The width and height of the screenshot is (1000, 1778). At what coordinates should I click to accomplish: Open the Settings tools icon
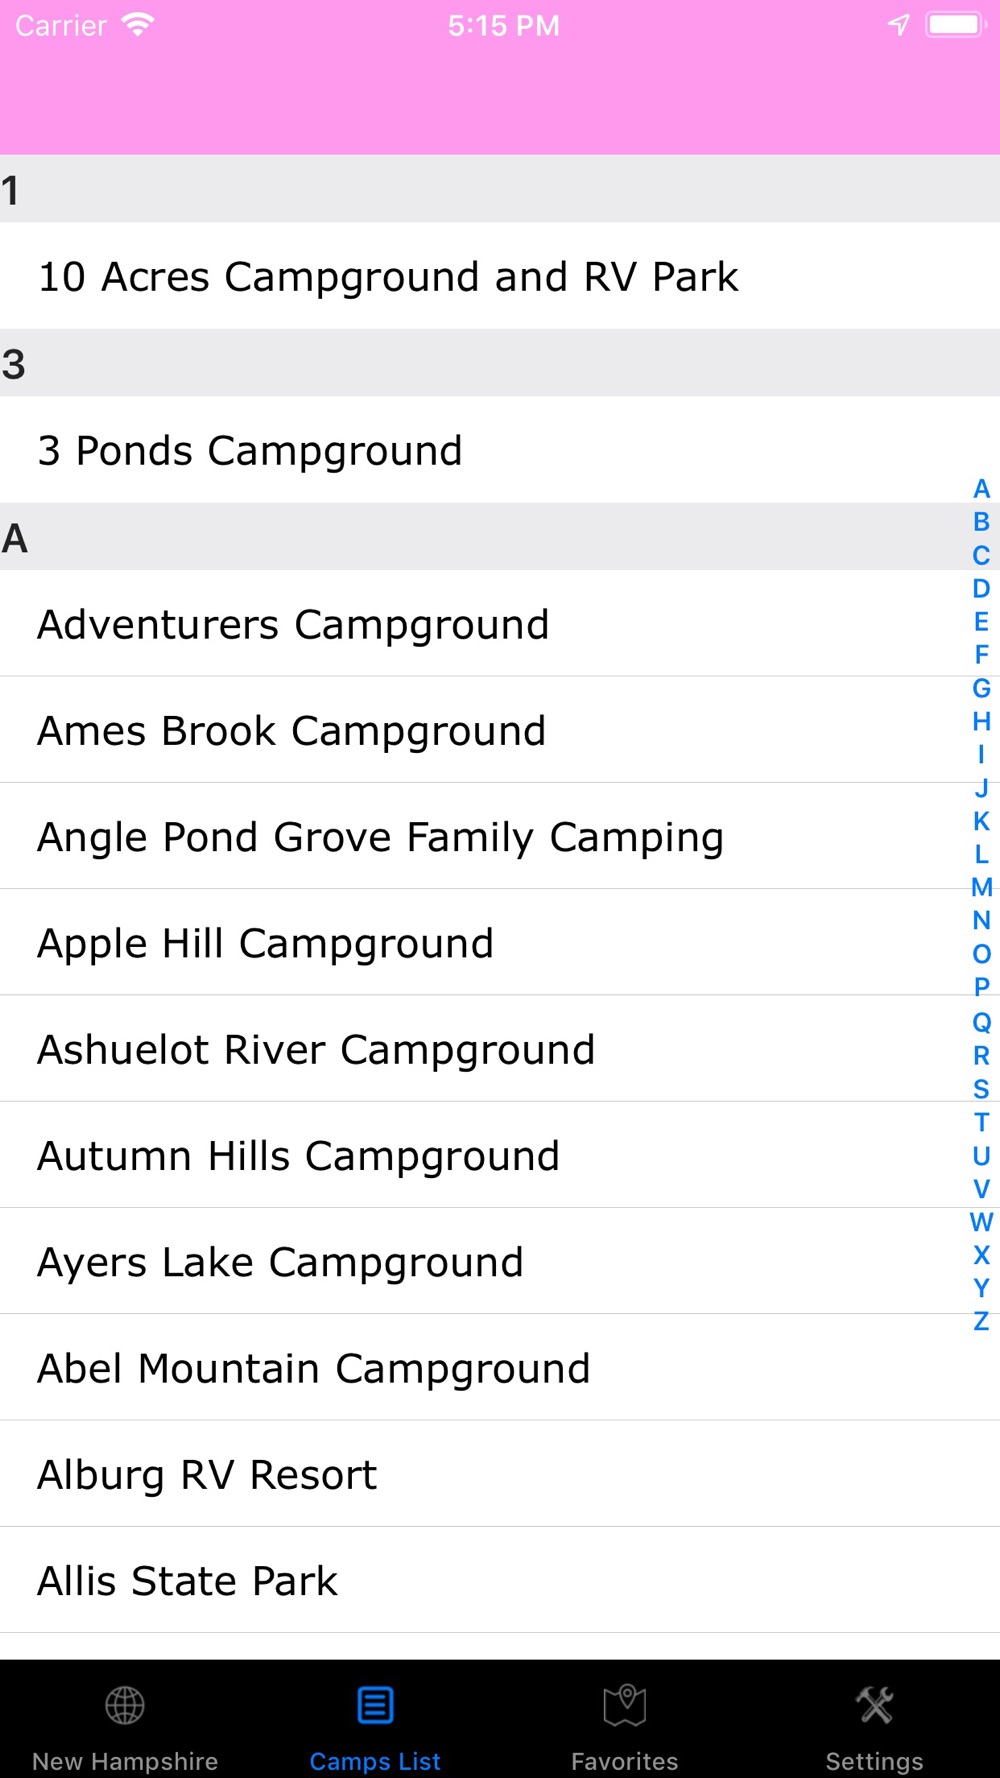click(875, 1705)
